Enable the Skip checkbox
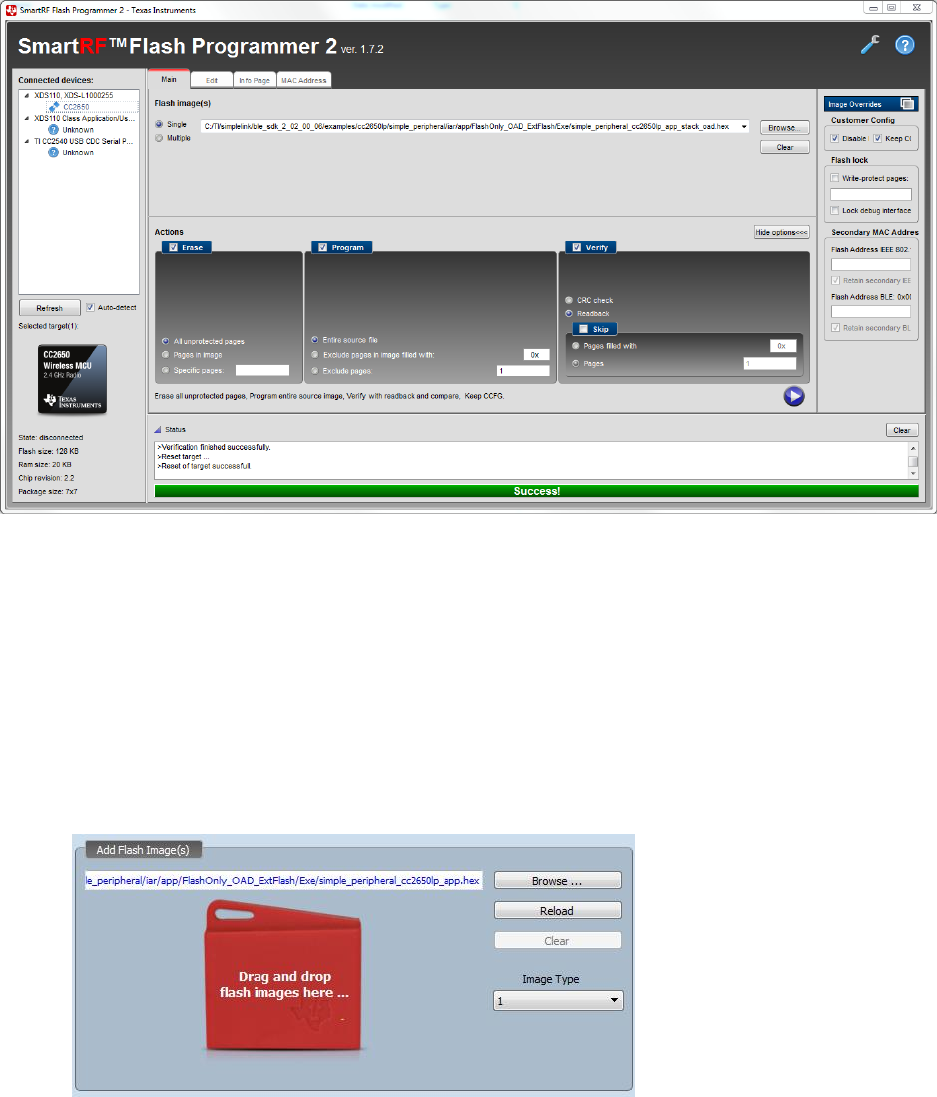937x1097 pixels. pyautogui.click(x=584, y=329)
